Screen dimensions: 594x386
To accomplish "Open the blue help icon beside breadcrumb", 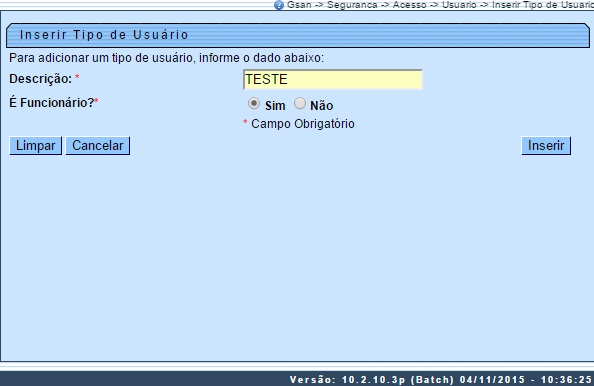I will tap(279, 5).
